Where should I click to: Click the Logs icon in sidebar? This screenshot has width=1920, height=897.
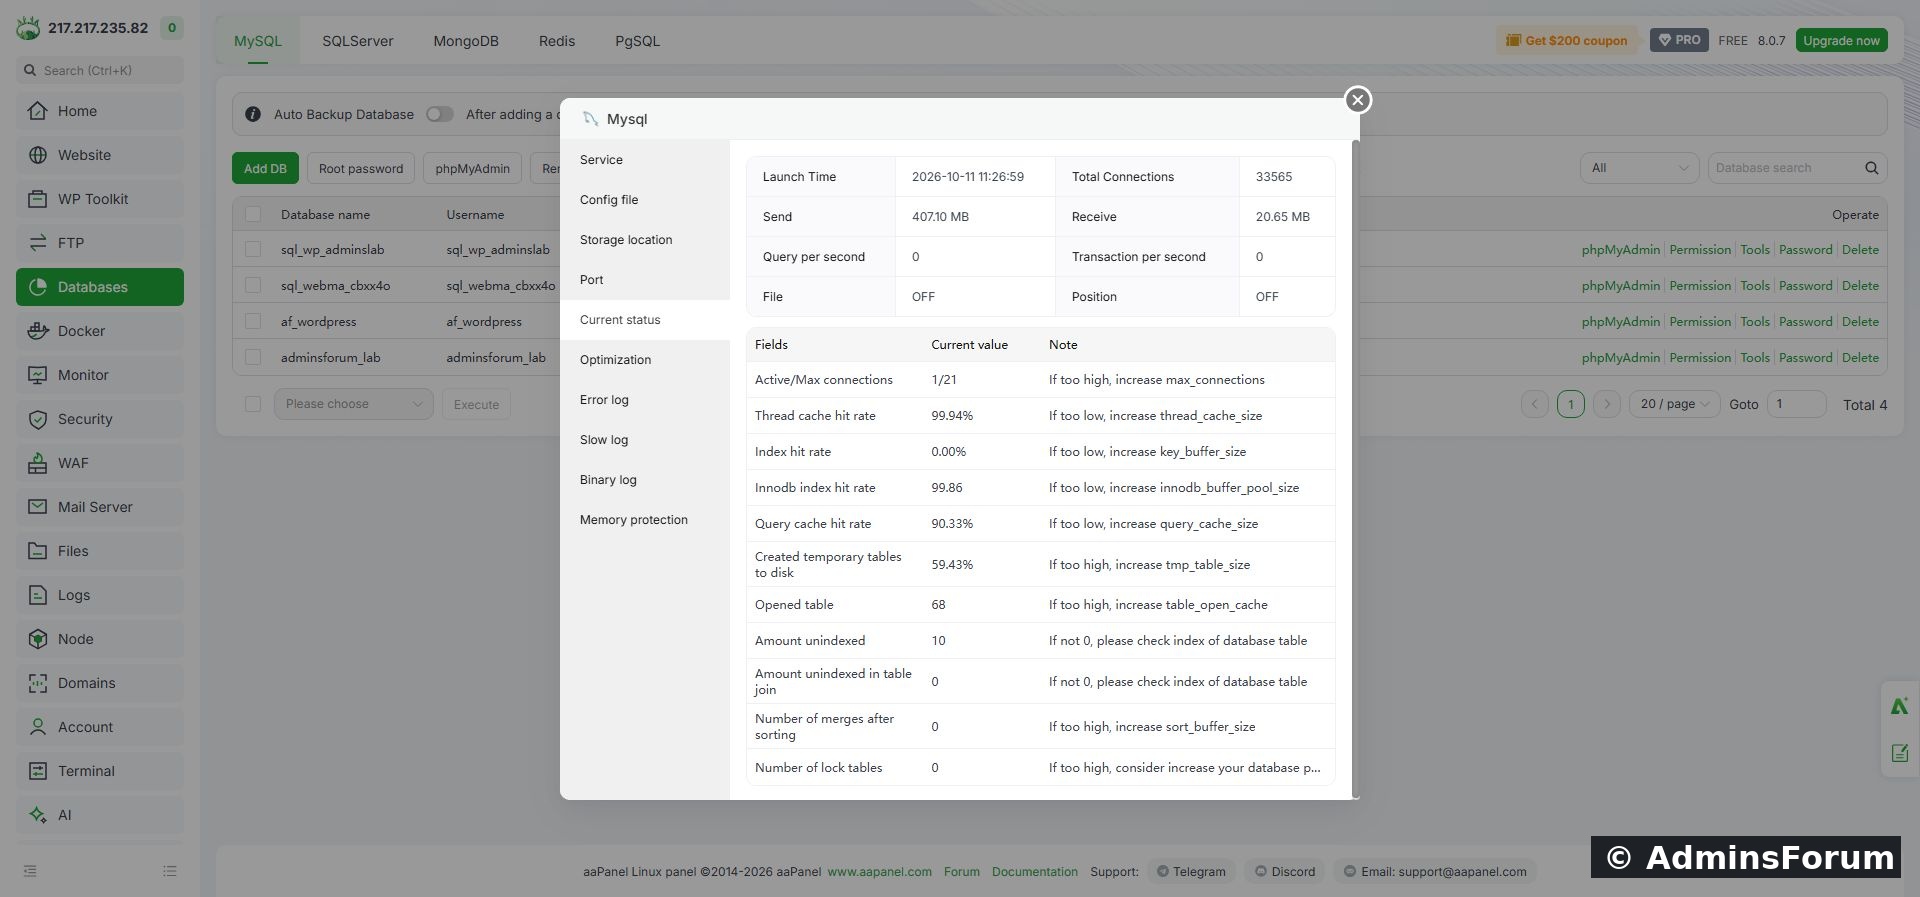(38, 595)
